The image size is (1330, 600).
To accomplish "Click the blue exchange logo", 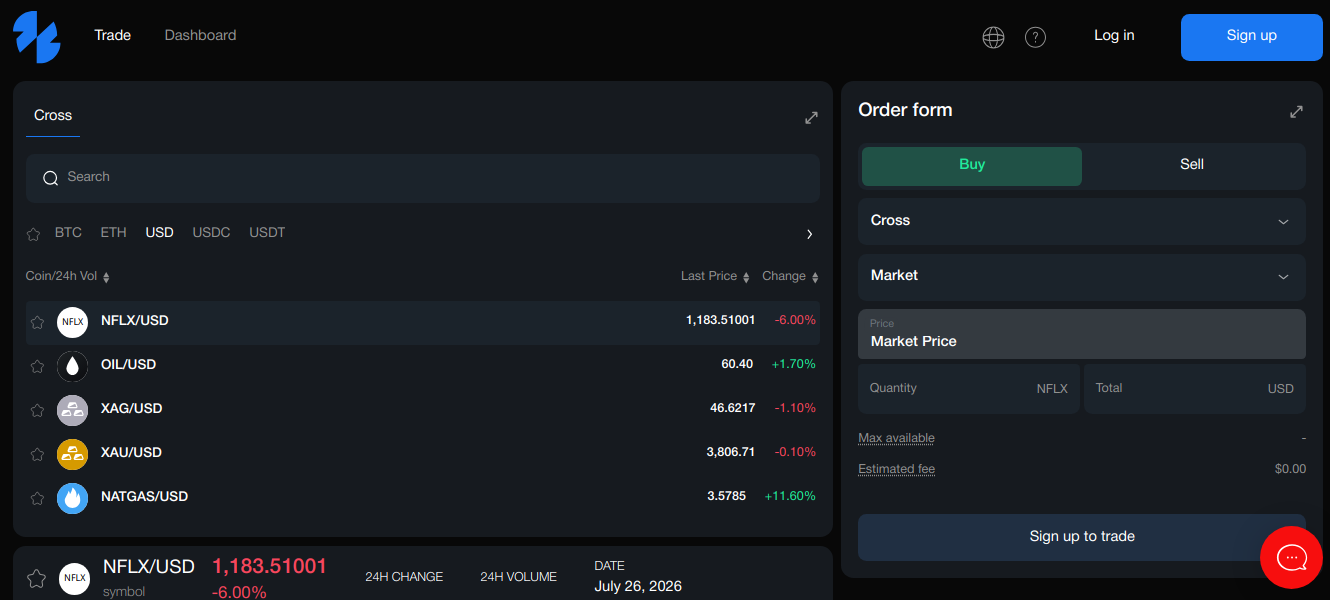I will click(x=37, y=37).
